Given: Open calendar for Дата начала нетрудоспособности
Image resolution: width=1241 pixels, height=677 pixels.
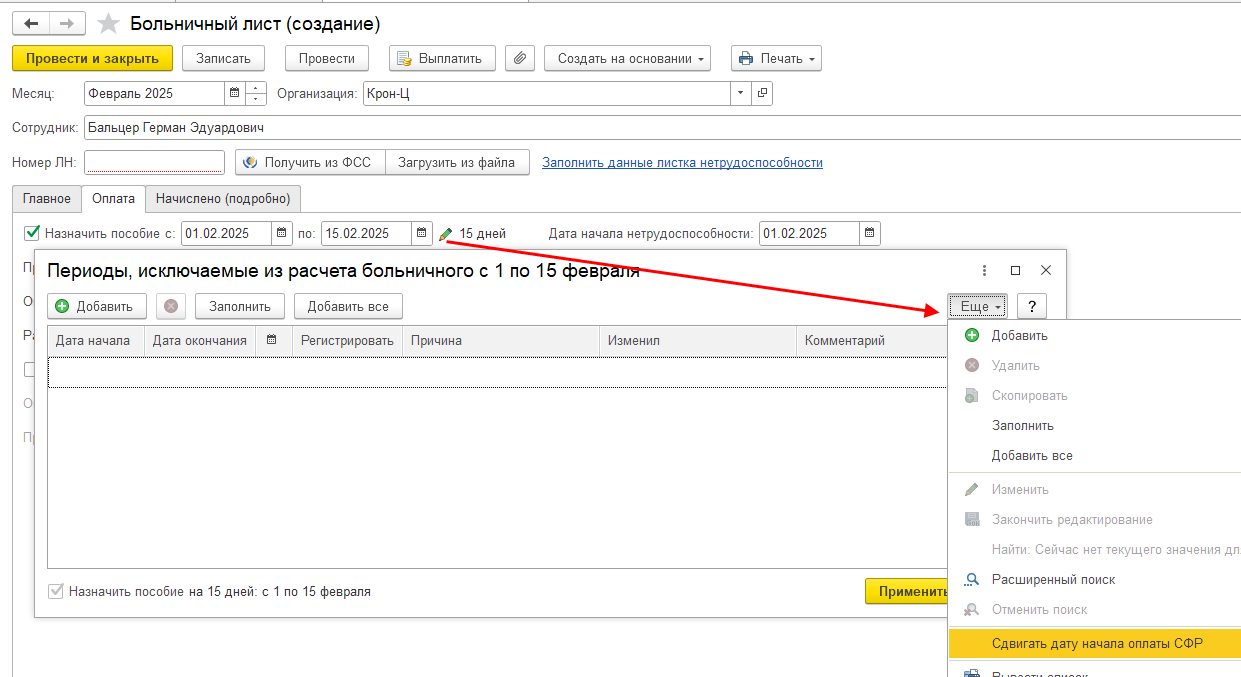Looking at the screenshot, I should (870, 233).
